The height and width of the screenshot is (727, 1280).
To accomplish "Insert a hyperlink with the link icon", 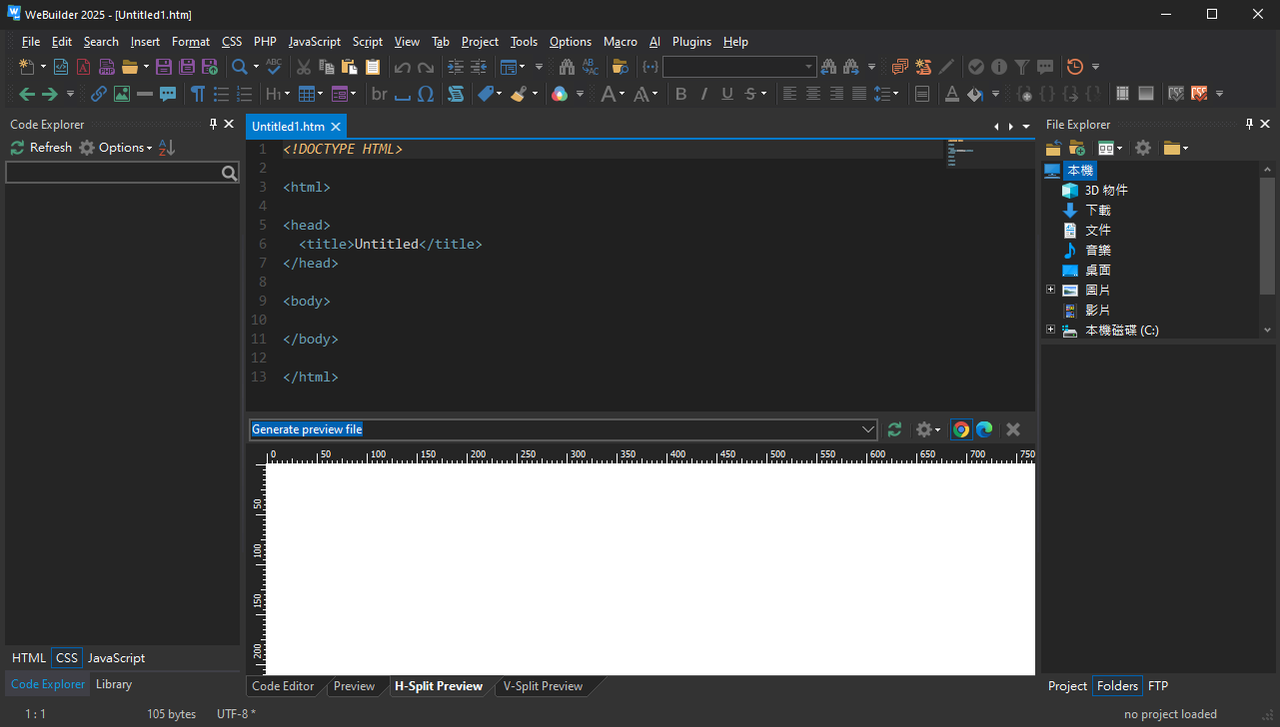I will 98,94.
